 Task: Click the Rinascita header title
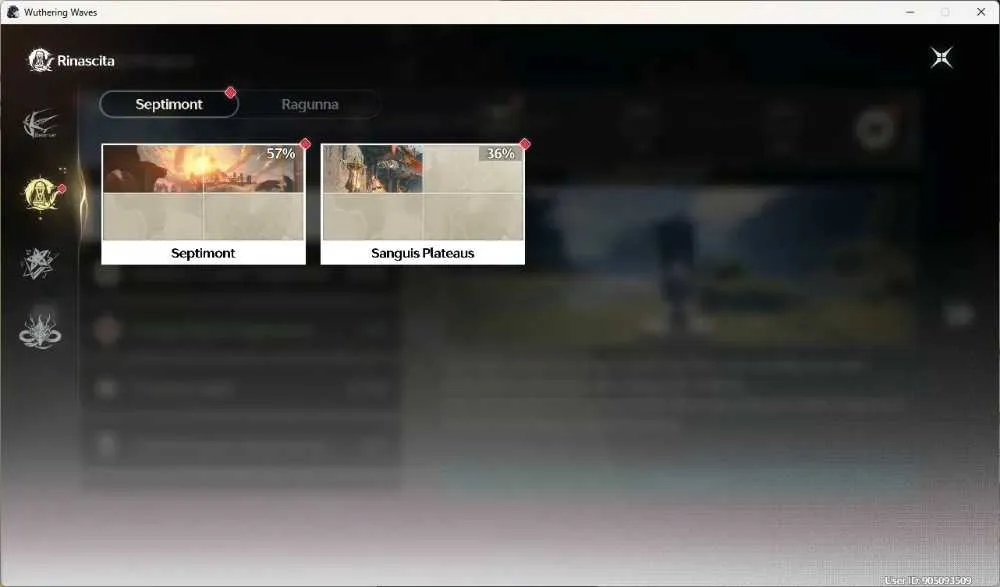[x=86, y=61]
